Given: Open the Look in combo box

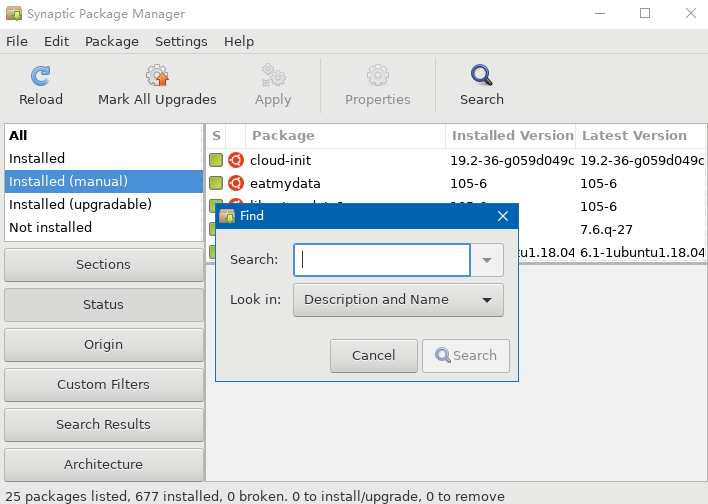Looking at the screenshot, I should coord(398,300).
